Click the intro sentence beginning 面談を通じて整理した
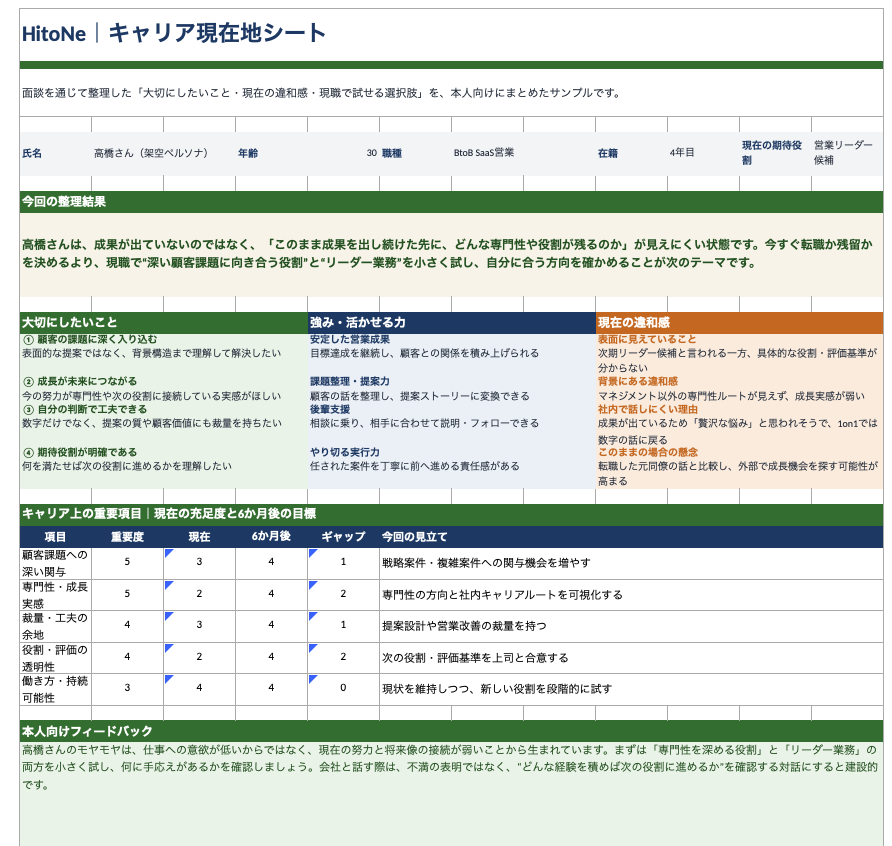This screenshot has height=846, width=892. 321,93
